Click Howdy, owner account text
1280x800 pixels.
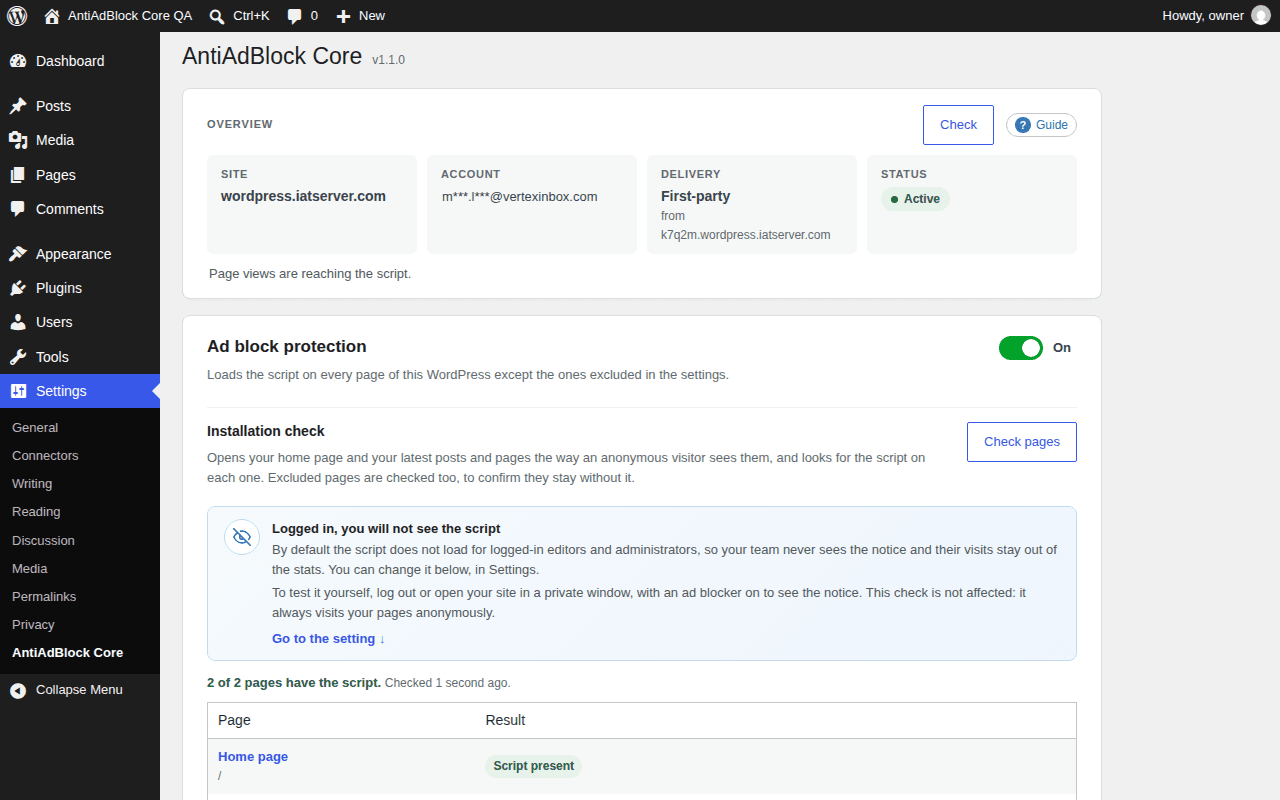pyautogui.click(x=1203, y=16)
